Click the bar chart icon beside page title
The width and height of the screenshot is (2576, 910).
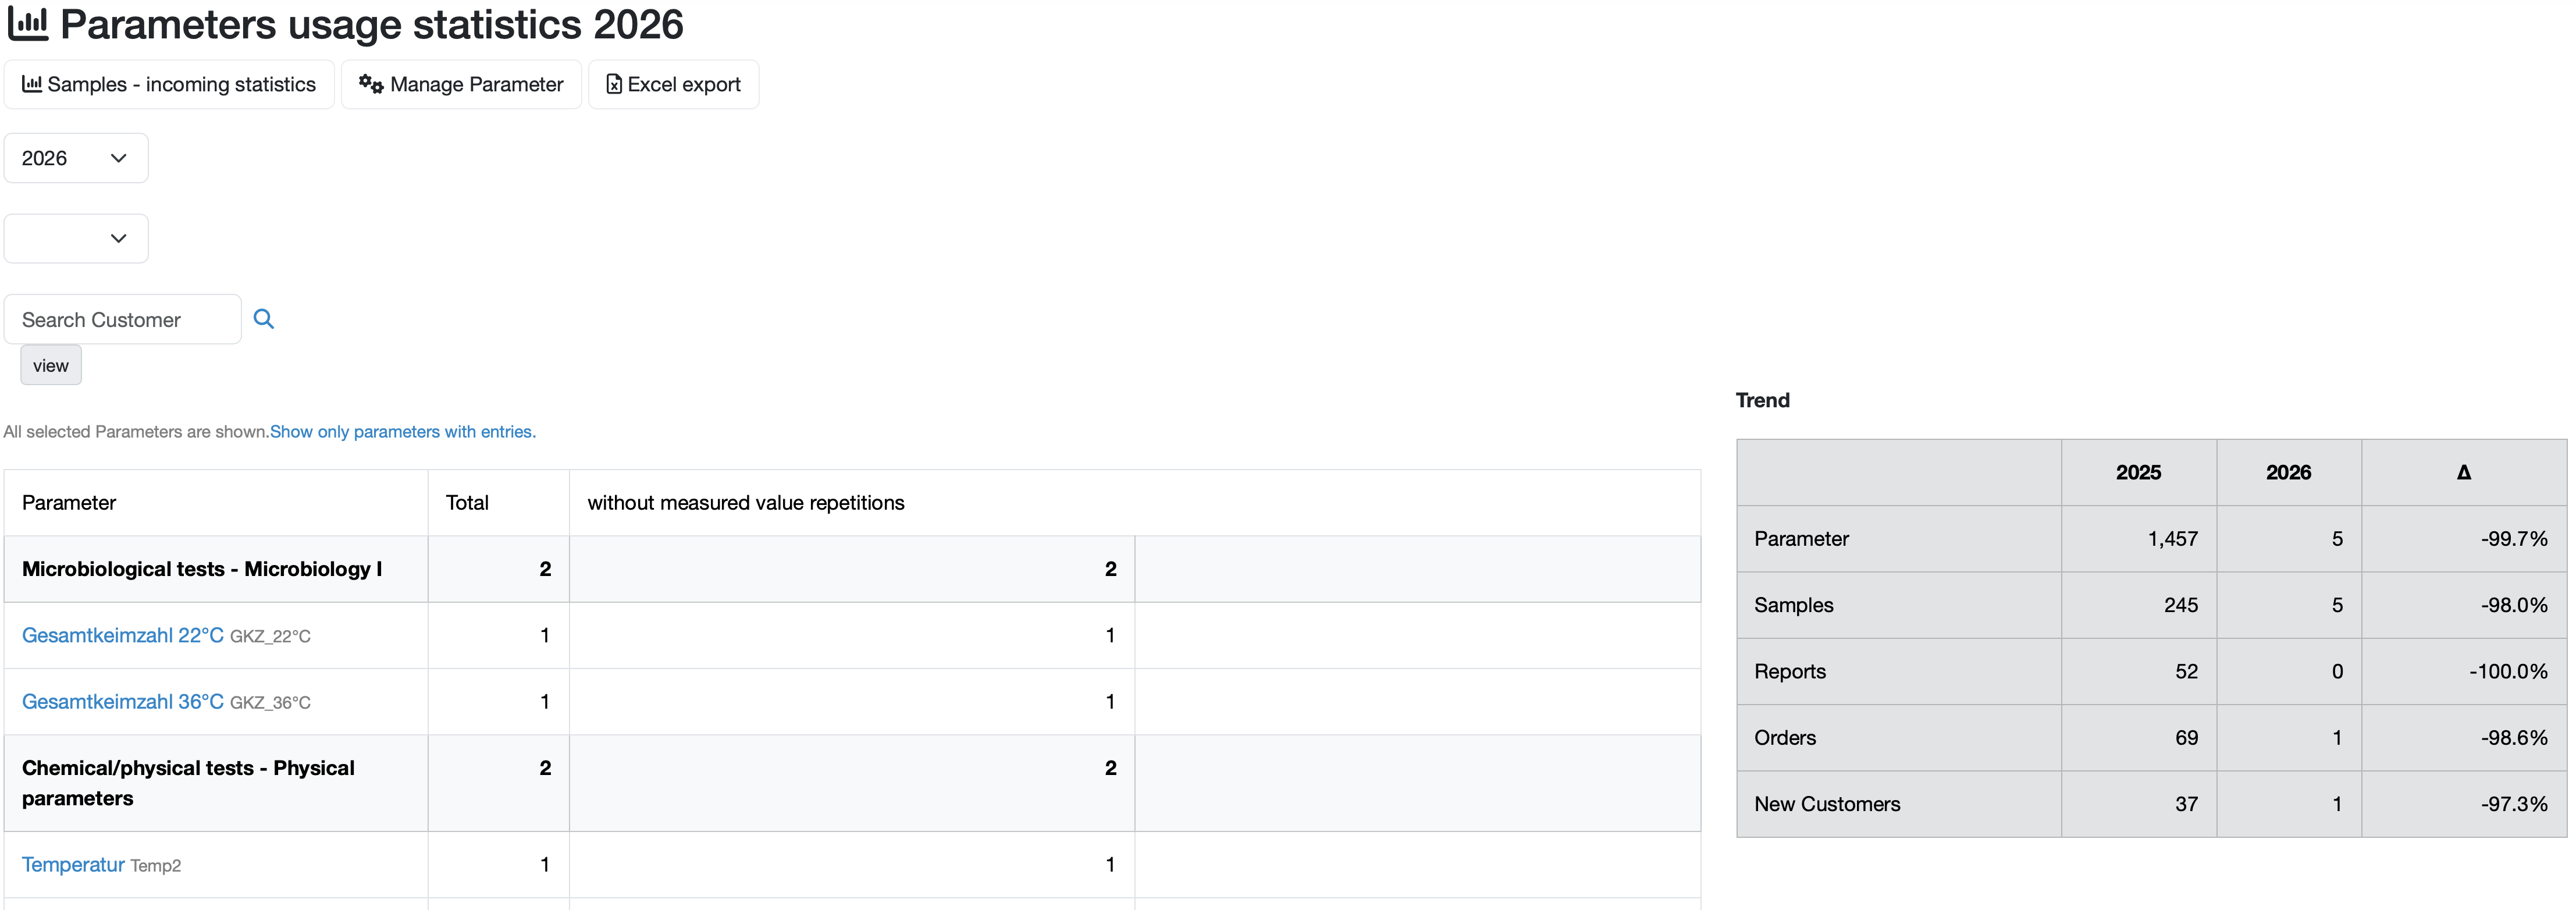pyautogui.click(x=28, y=24)
